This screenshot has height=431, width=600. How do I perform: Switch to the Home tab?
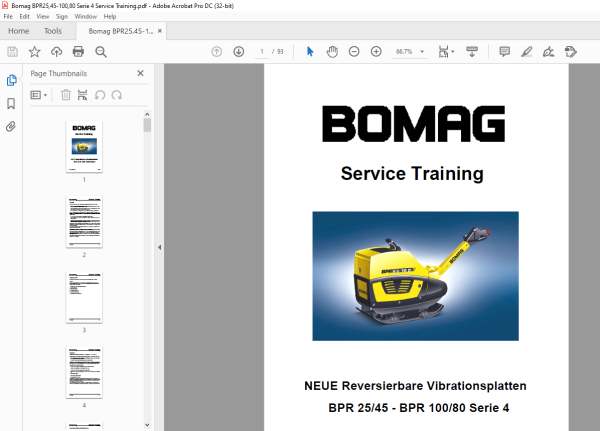(18, 31)
